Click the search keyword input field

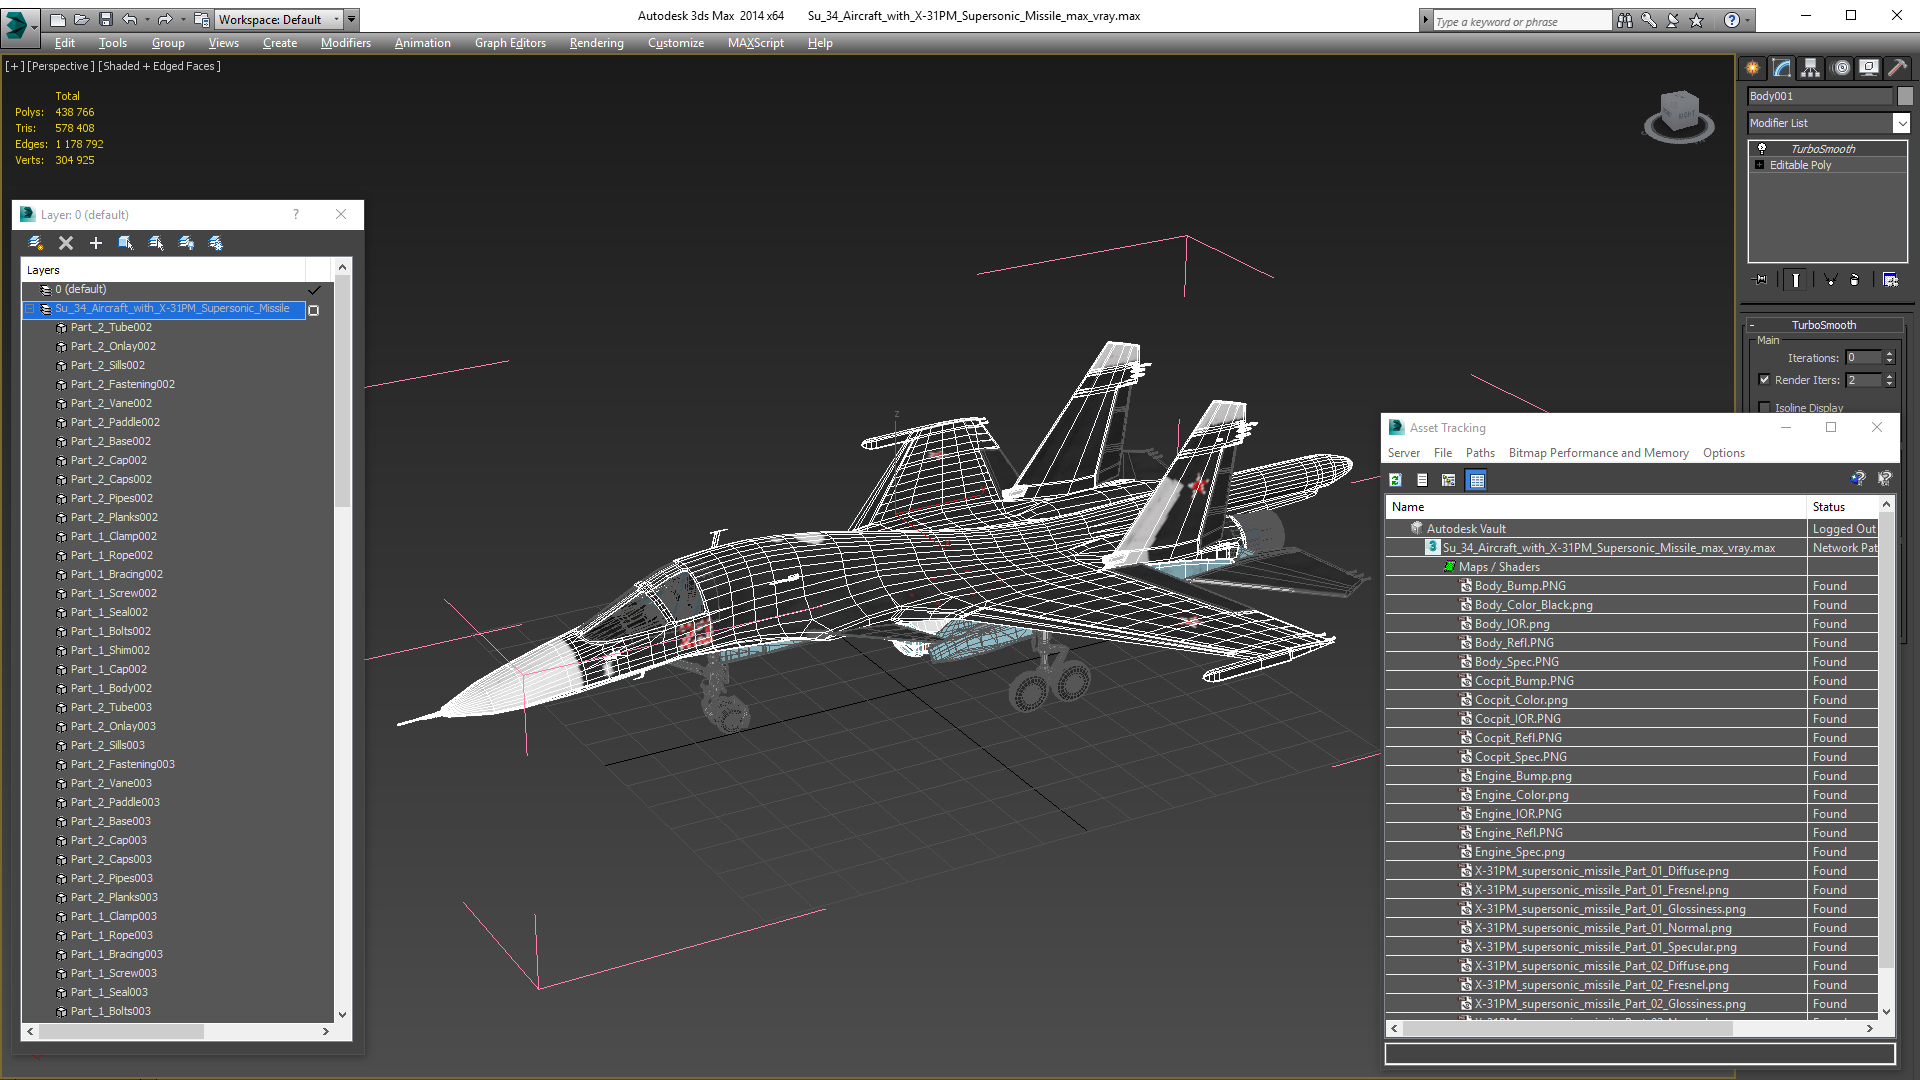click(x=1523, y=21)
